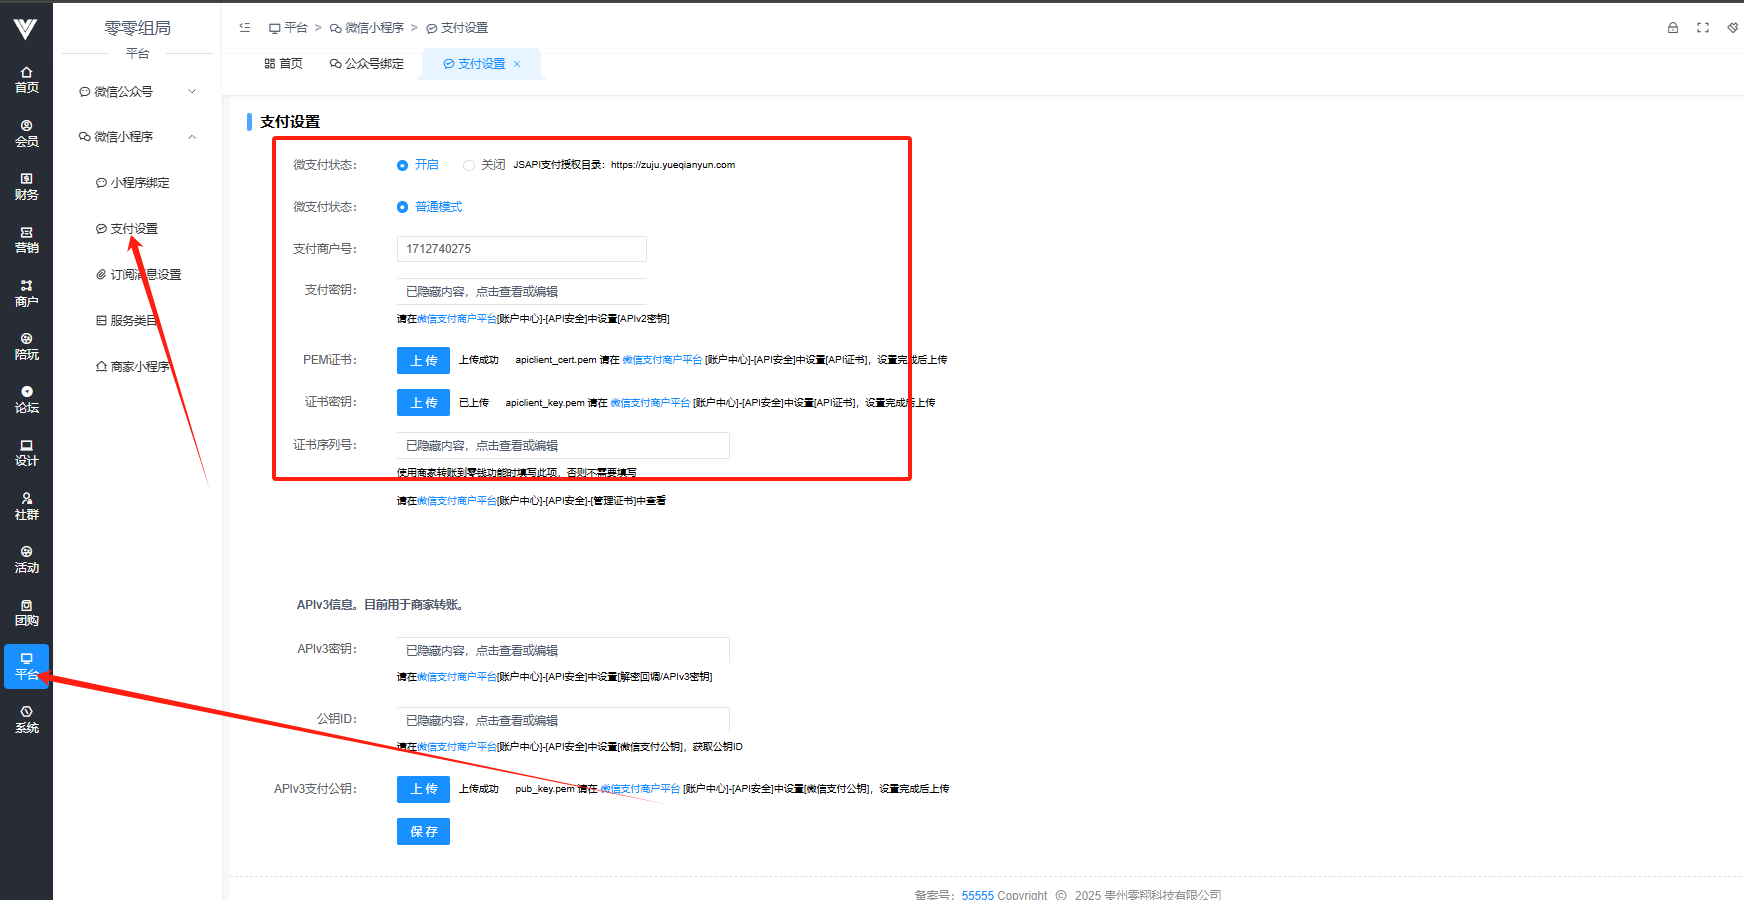Click the lock screen icon at top right
Screen dimensions: 1744x900
coord(1673,28)
